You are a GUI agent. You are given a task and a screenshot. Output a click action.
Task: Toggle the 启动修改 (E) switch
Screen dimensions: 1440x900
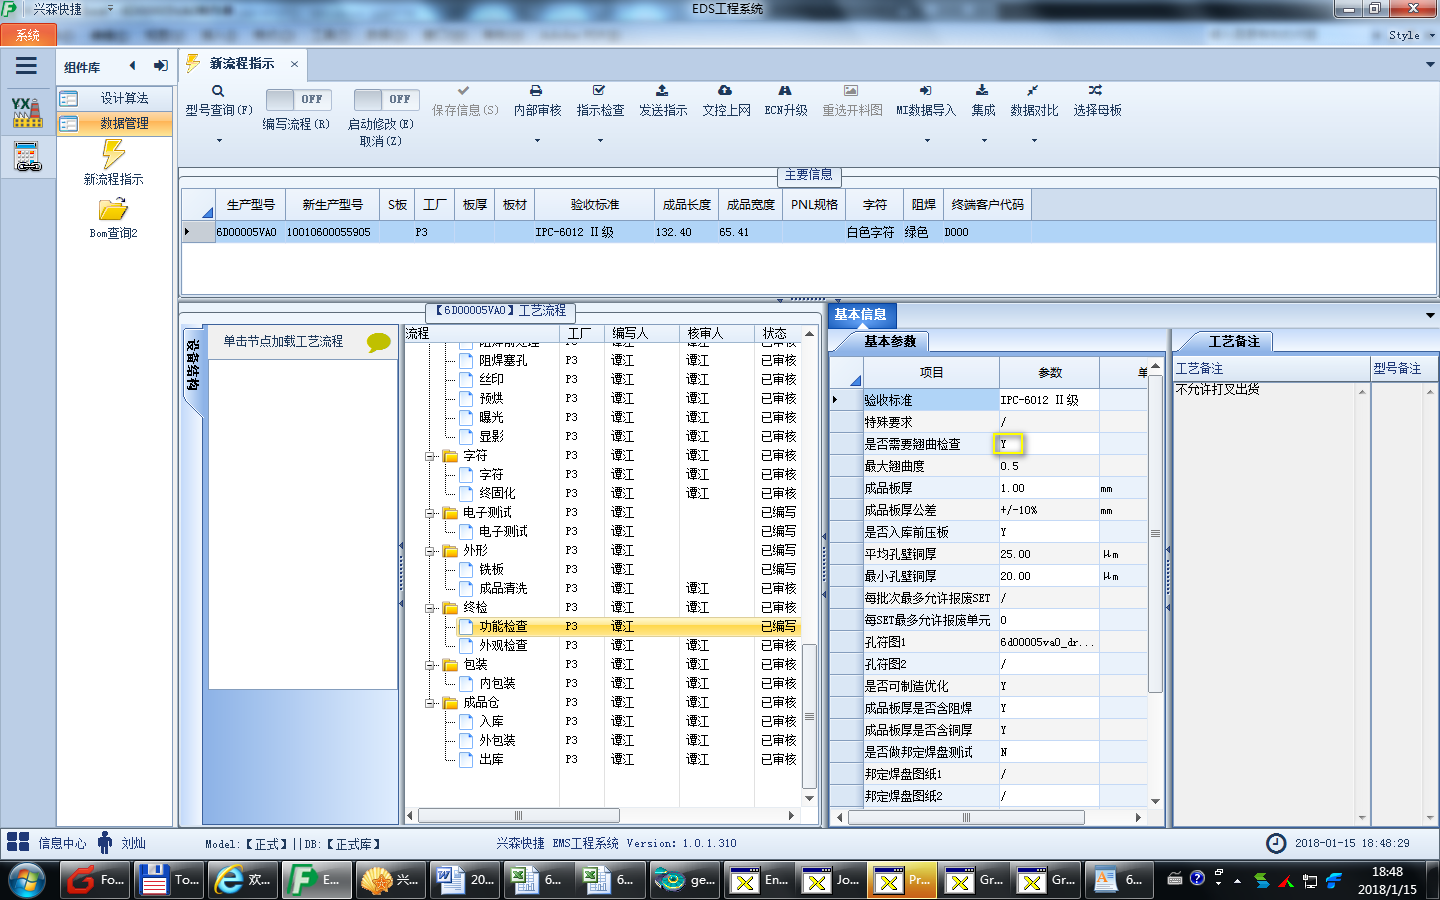385,99
